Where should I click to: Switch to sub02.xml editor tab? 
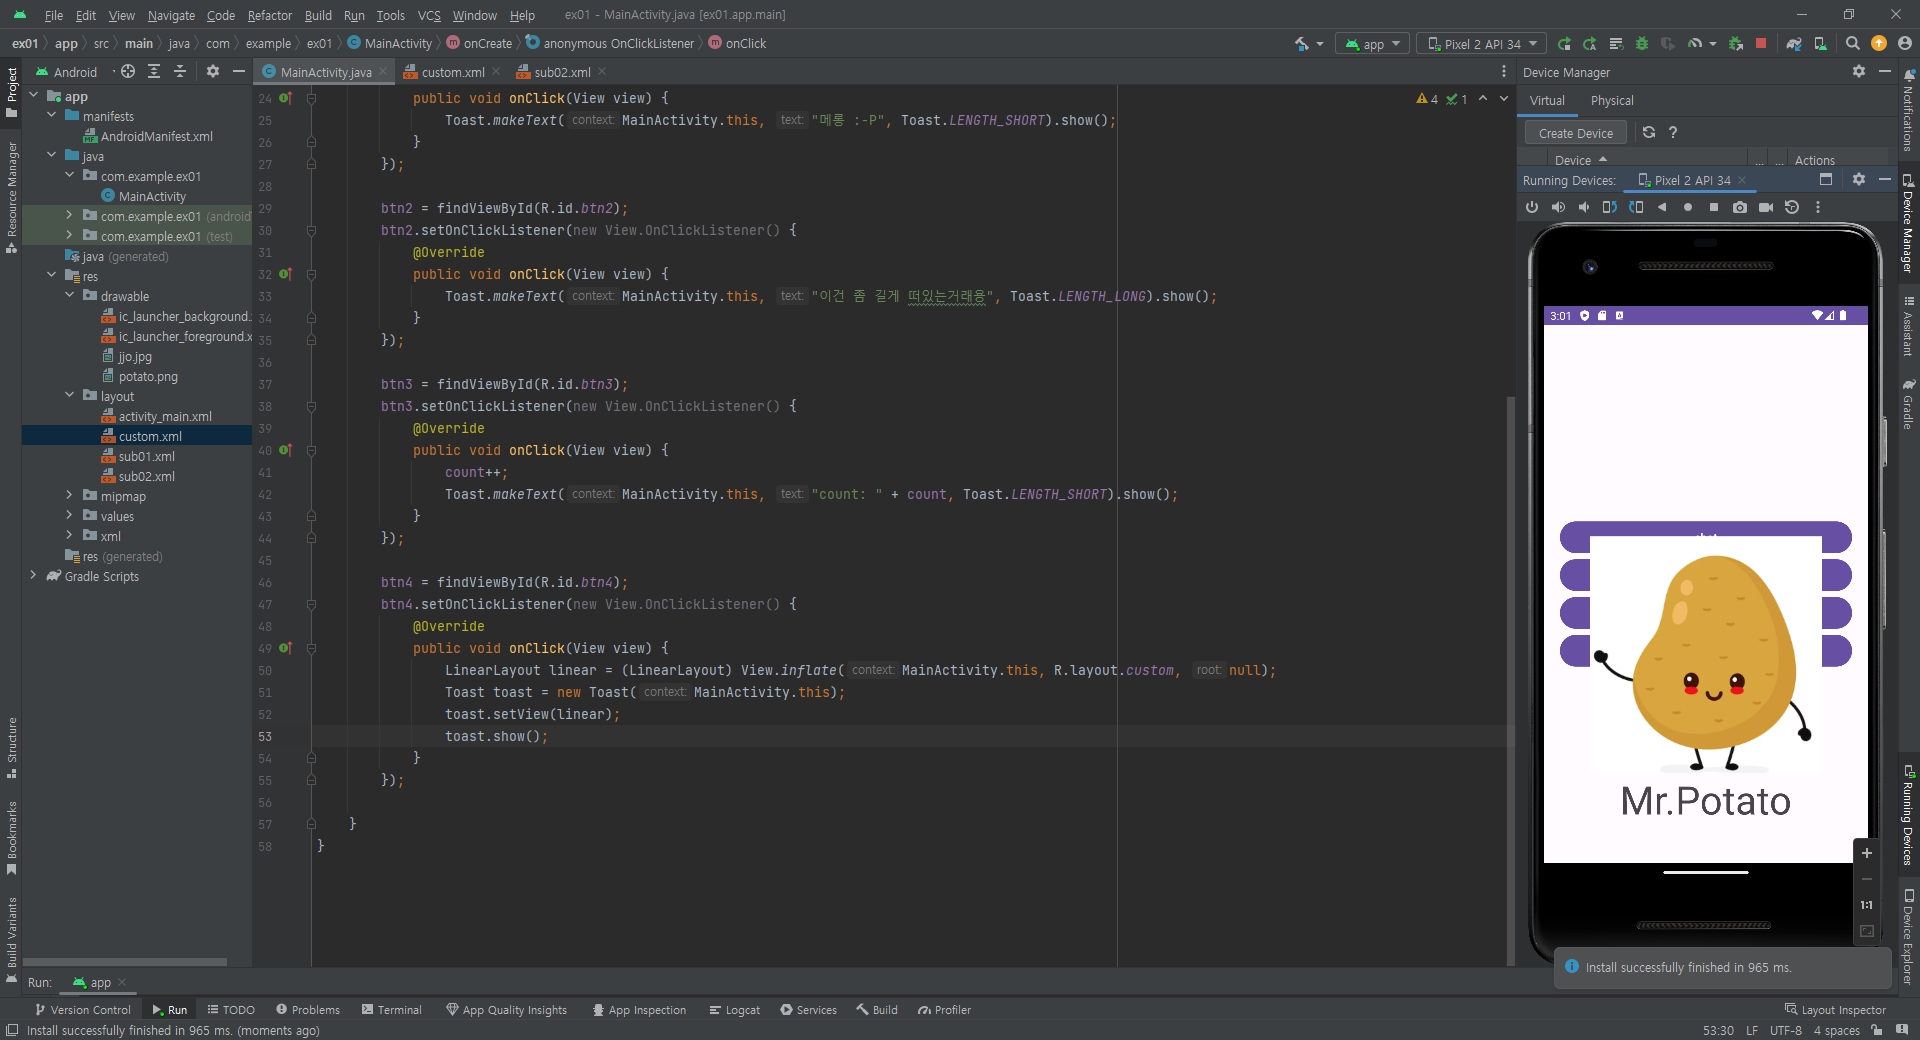(x=562, y=72)
